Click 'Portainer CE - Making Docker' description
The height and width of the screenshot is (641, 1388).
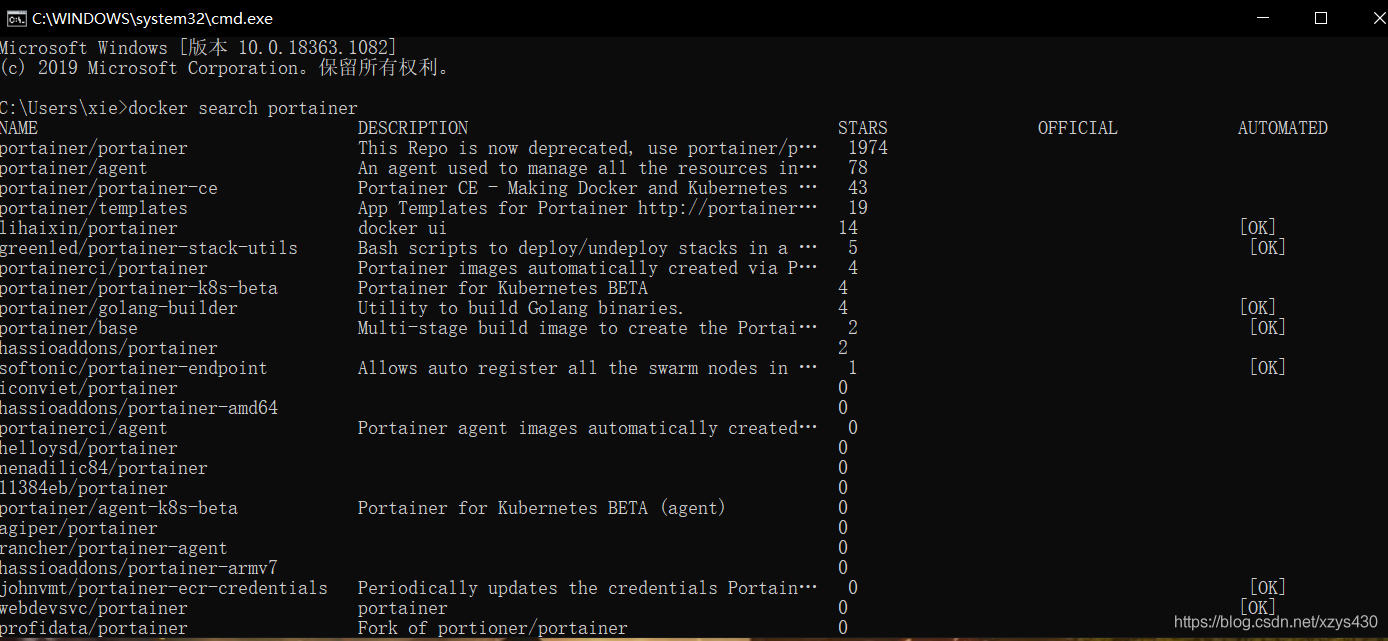click(x=588, y=188)
